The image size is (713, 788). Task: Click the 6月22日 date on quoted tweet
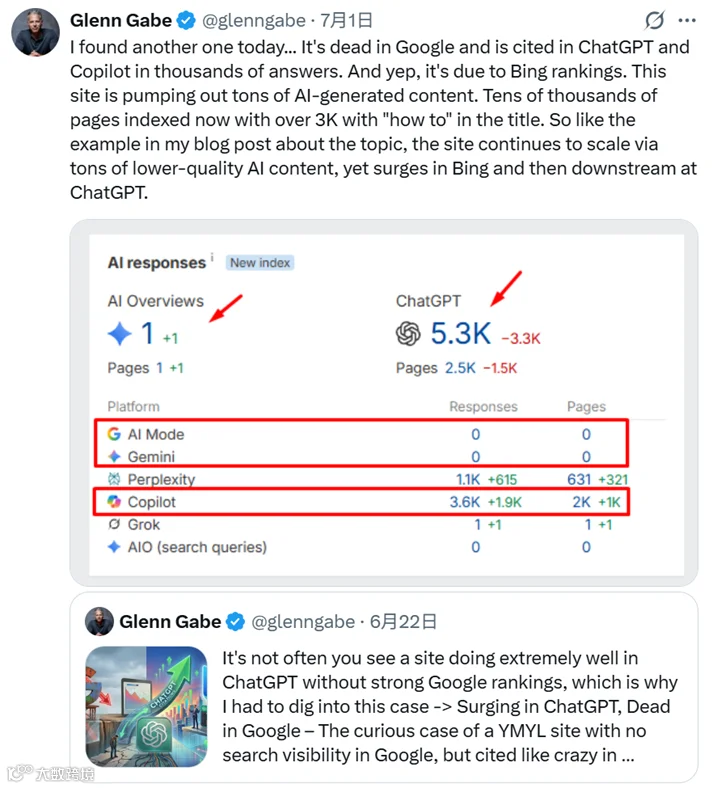click(403, 622)
